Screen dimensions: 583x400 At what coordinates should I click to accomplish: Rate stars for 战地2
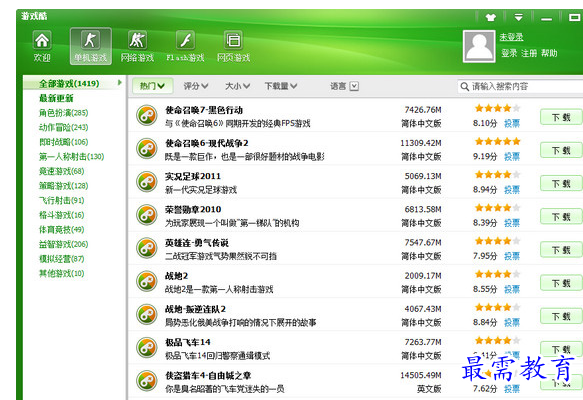[x=497, y=274]
